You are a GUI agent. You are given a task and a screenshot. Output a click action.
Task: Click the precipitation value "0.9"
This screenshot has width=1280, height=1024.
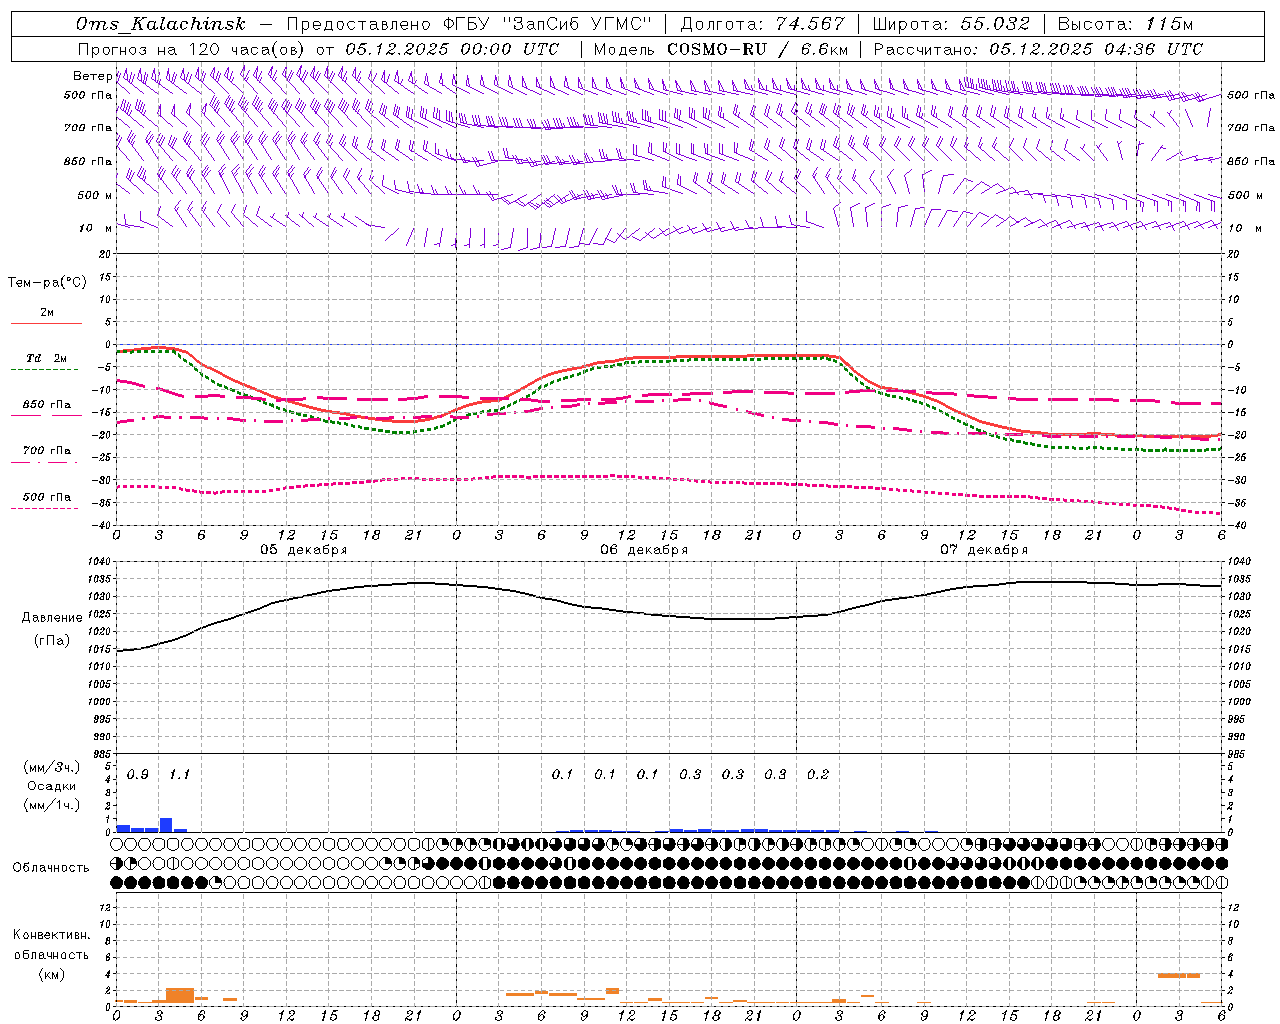coord(138,775)
